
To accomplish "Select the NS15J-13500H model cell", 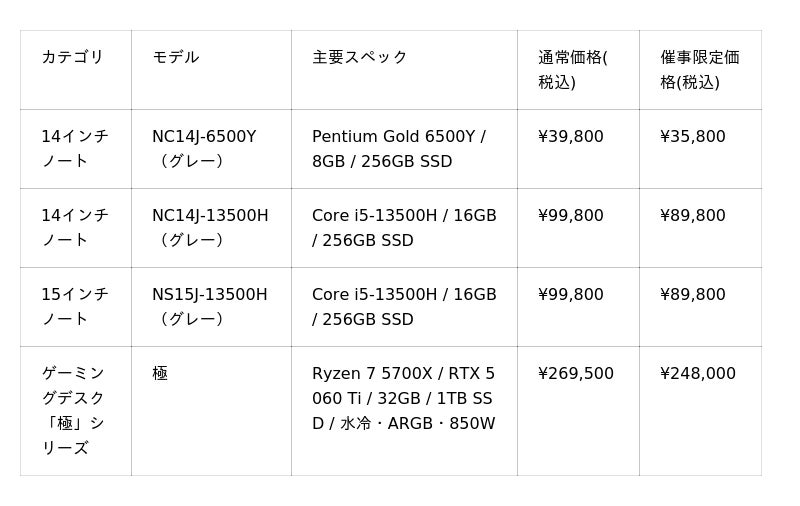I will point(210,307).
